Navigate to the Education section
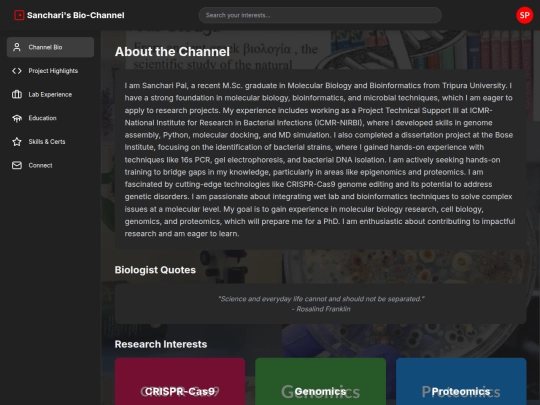The width and height of the screenshot is (540, 405). pos(50,118)
